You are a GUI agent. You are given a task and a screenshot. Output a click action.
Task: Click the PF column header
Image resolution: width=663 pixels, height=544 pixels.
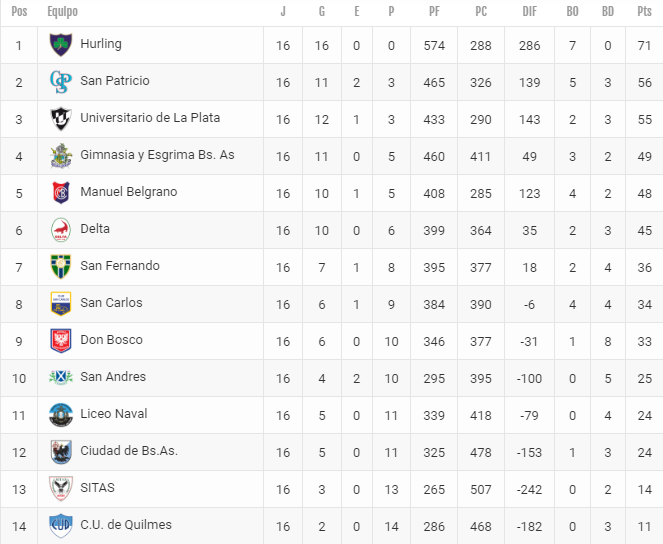434,11
